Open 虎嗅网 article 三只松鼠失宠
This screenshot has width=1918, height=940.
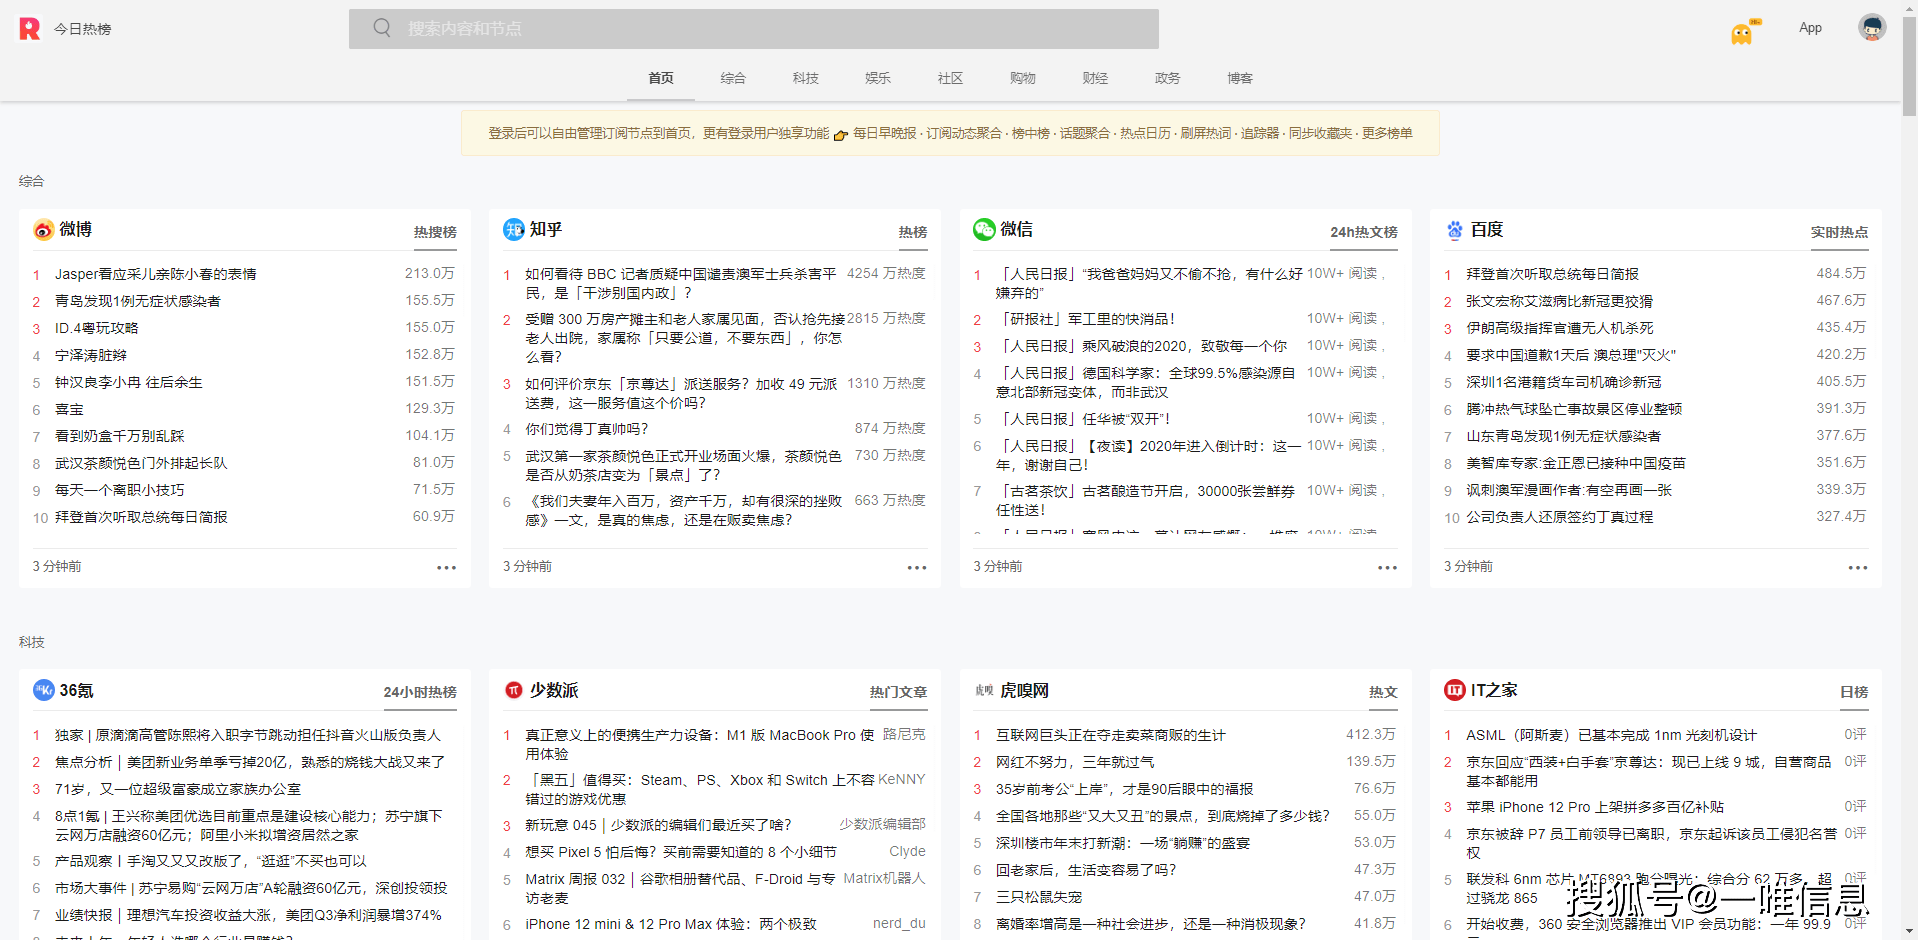coord(1039,897)
